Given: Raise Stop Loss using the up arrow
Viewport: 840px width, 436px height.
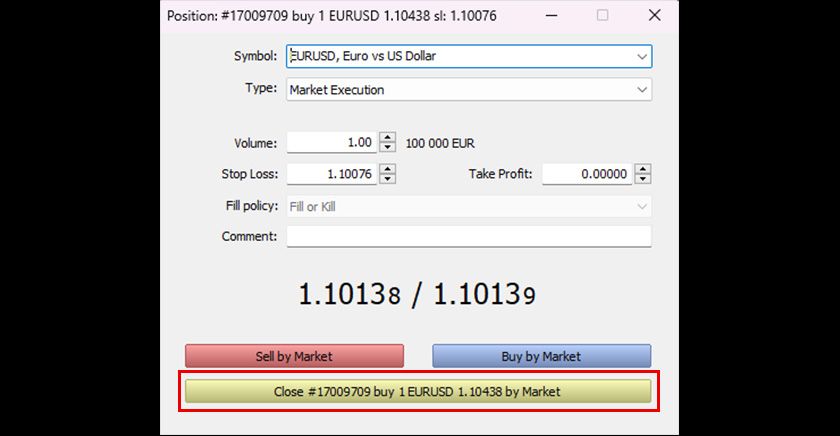Looking at the screenshot, I should pos(388,169).
